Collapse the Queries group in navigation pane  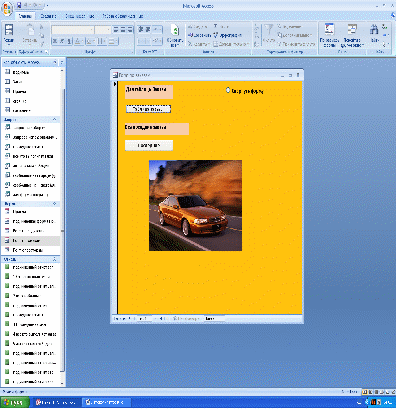click(x=55, y=119)
